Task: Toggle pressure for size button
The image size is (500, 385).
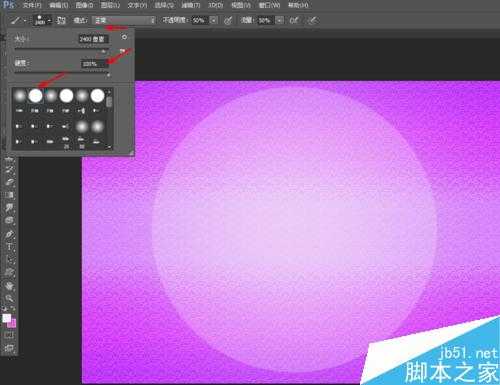Action: pos(312,20)
